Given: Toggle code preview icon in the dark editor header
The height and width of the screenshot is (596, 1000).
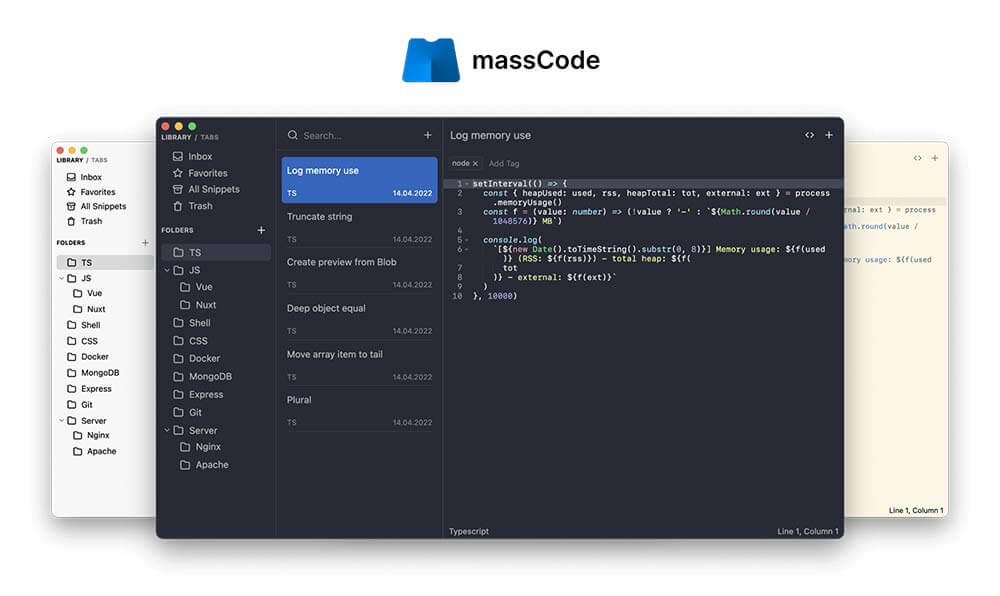Looking at the screenshot, I should click(809, 135).
